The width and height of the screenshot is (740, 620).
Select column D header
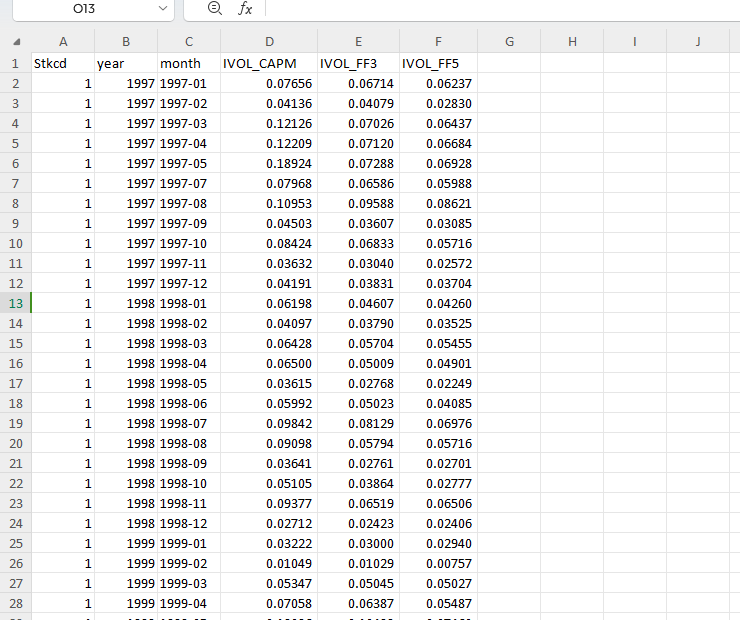click(269, 42)
